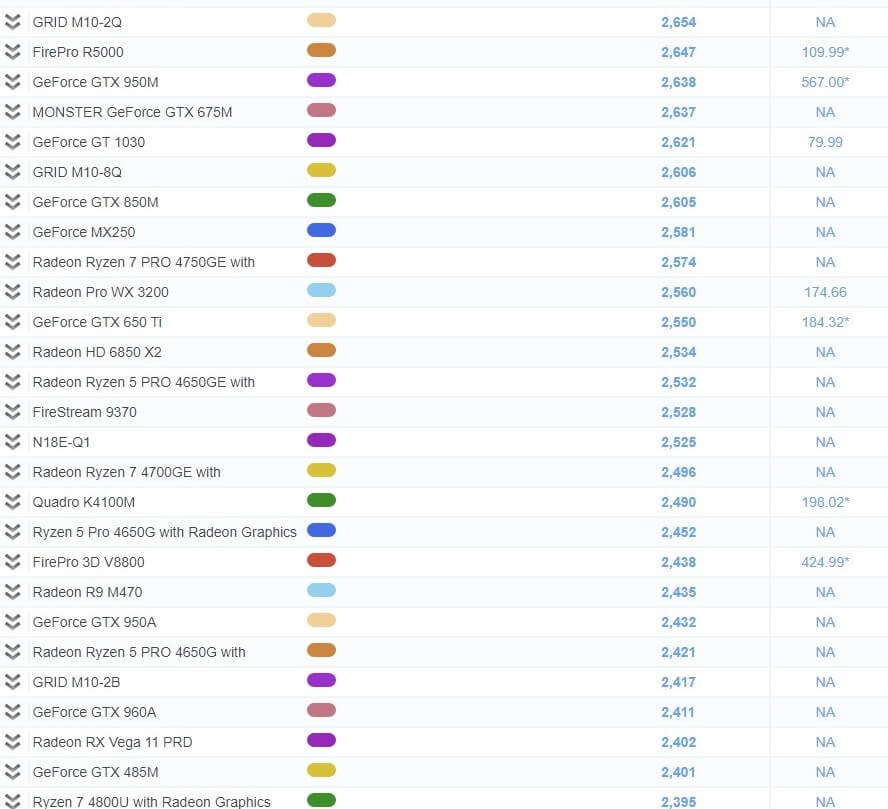The width and height of the screenshot is (888, 809).
Task: Expand the GeForce GTX 950A row chevron
Action: [12, 622]
